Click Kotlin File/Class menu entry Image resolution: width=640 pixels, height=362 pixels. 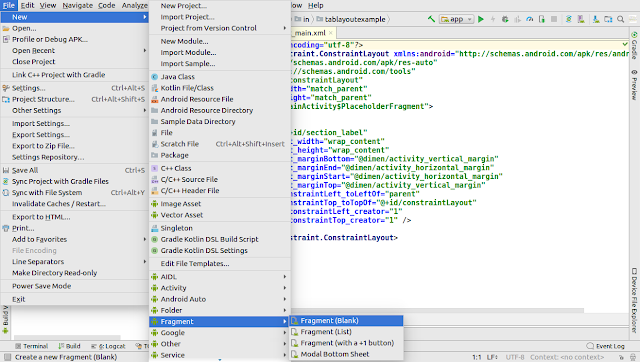pos(220,88)
